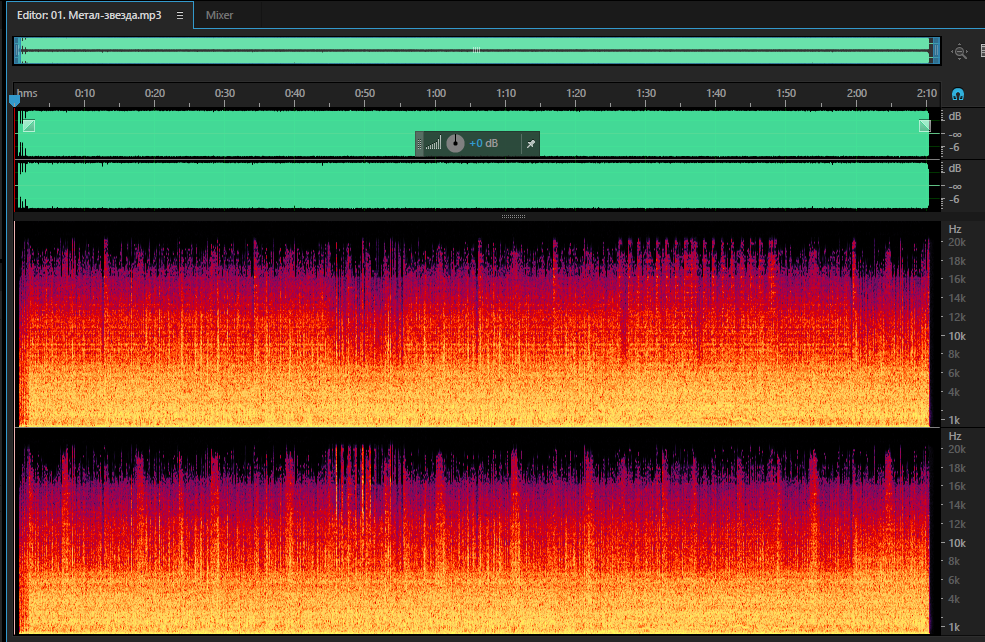Image resolution: width=985 pixels, height=642 pixels.
Task: Click the amplitude adjust knob in HUD
Action: tap(455, 144)
